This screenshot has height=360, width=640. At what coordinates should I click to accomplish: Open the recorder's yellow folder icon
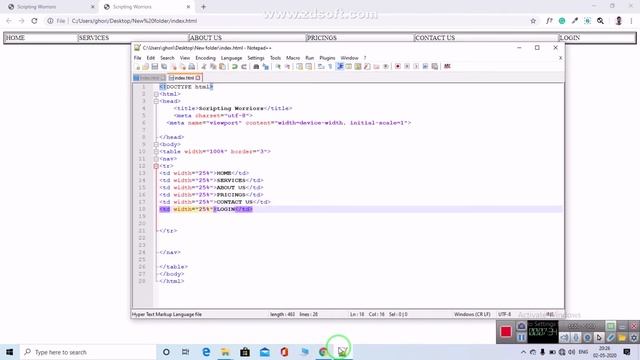tap(622, 338)
